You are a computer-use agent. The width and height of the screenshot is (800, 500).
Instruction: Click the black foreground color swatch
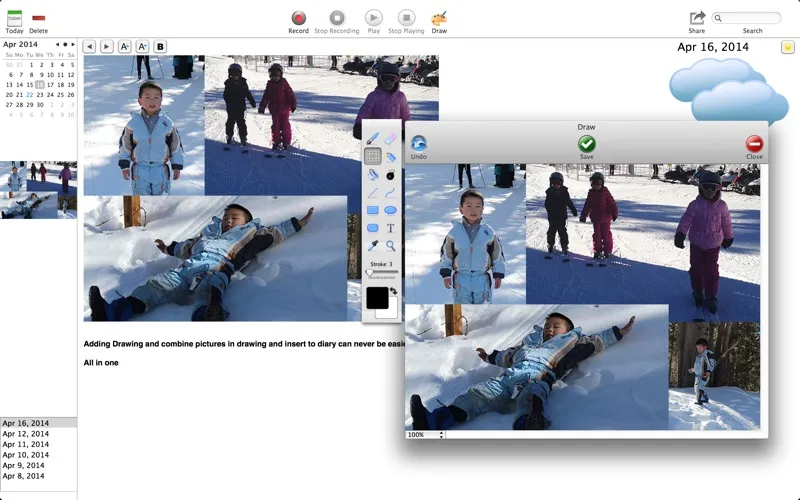(377, 298)
